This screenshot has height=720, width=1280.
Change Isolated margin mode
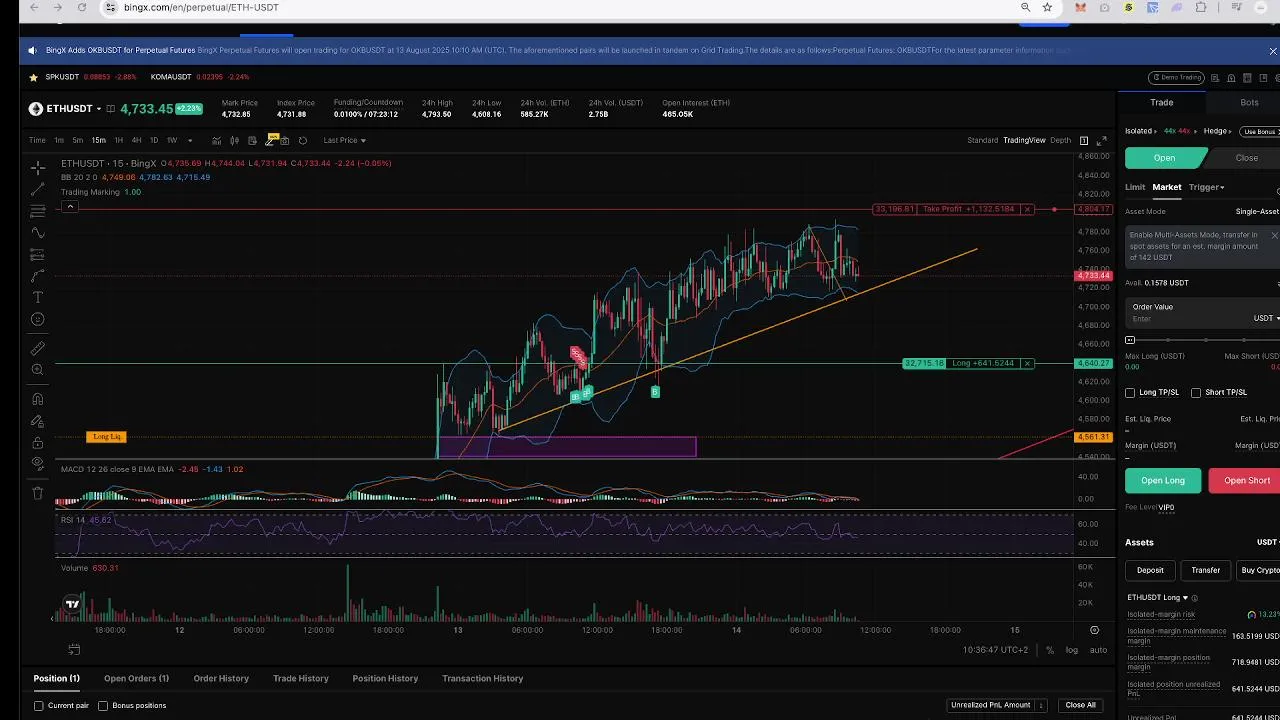1139,131
